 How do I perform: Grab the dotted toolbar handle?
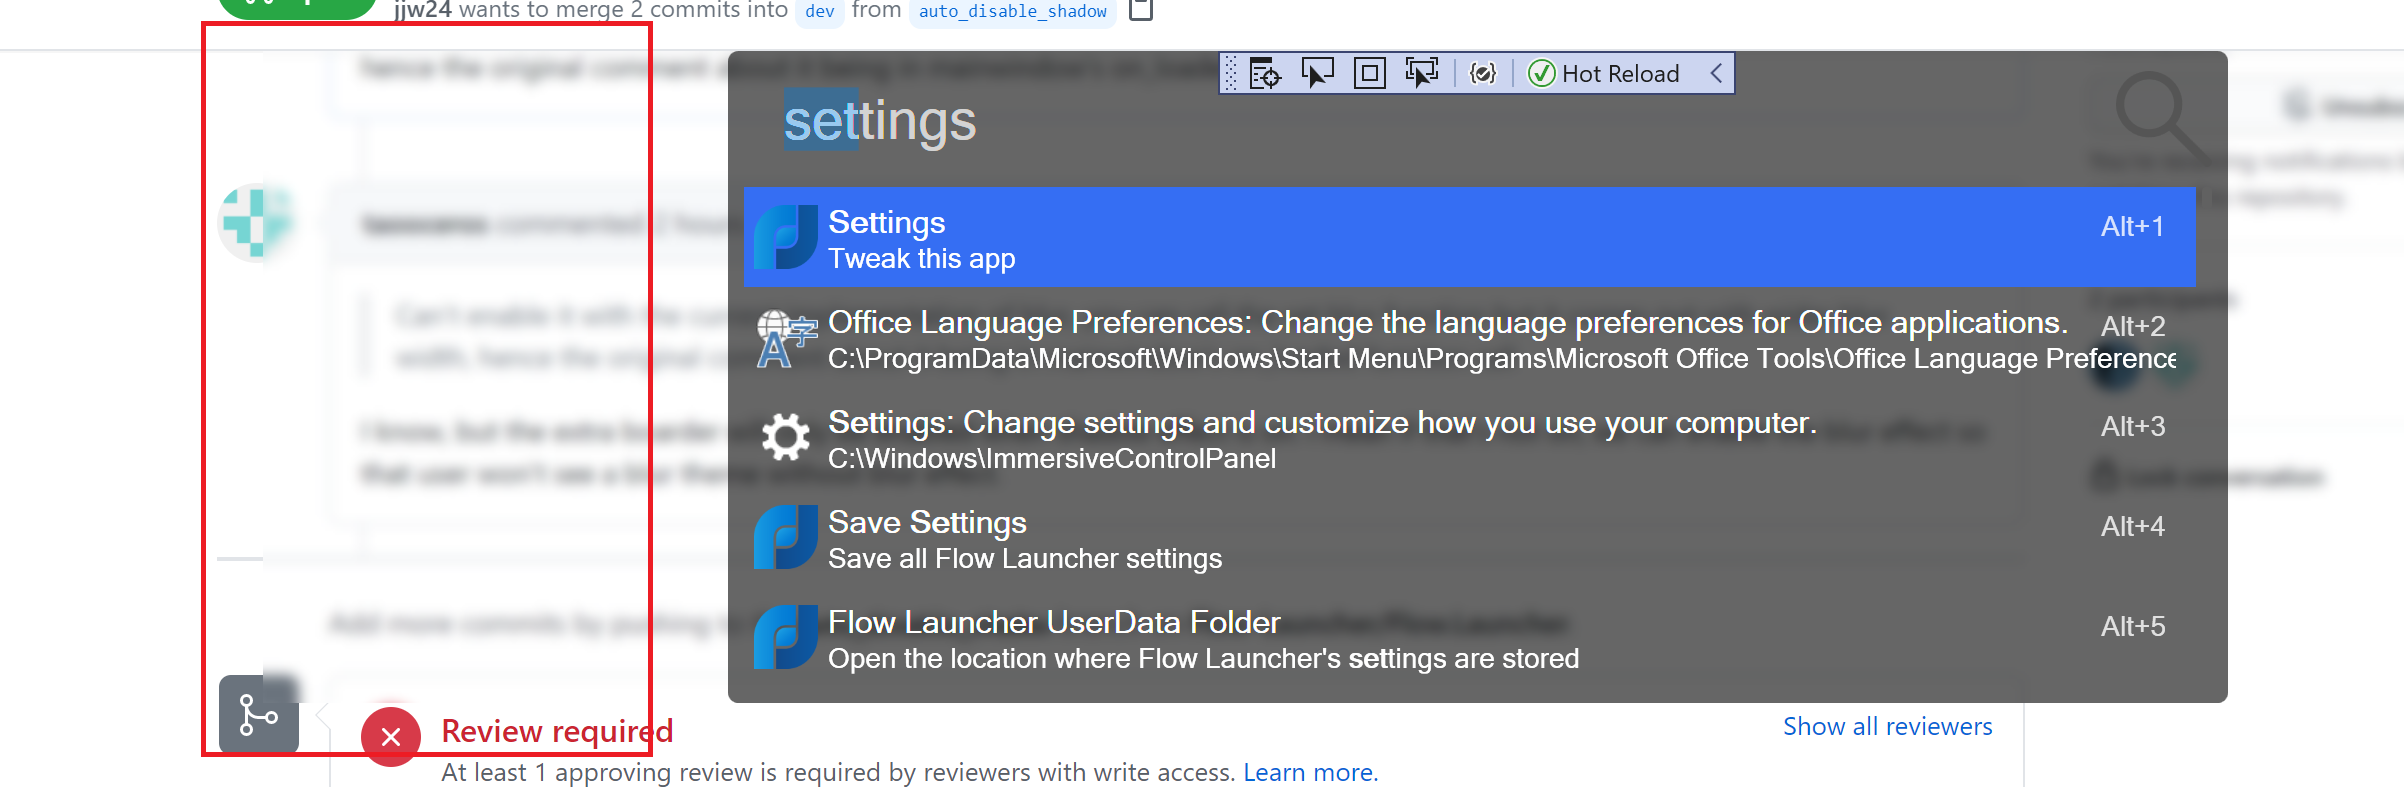(1231, 74)
